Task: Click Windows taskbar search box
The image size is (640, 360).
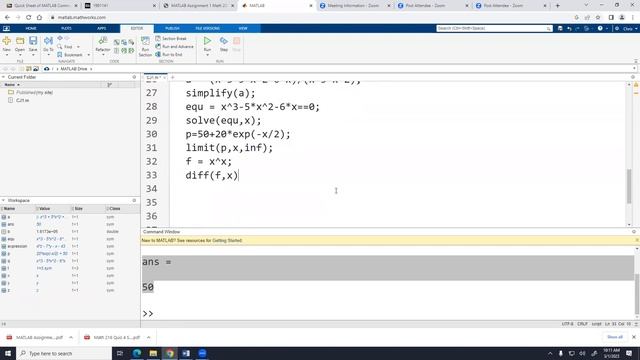Action: click(x=64, y=353)
